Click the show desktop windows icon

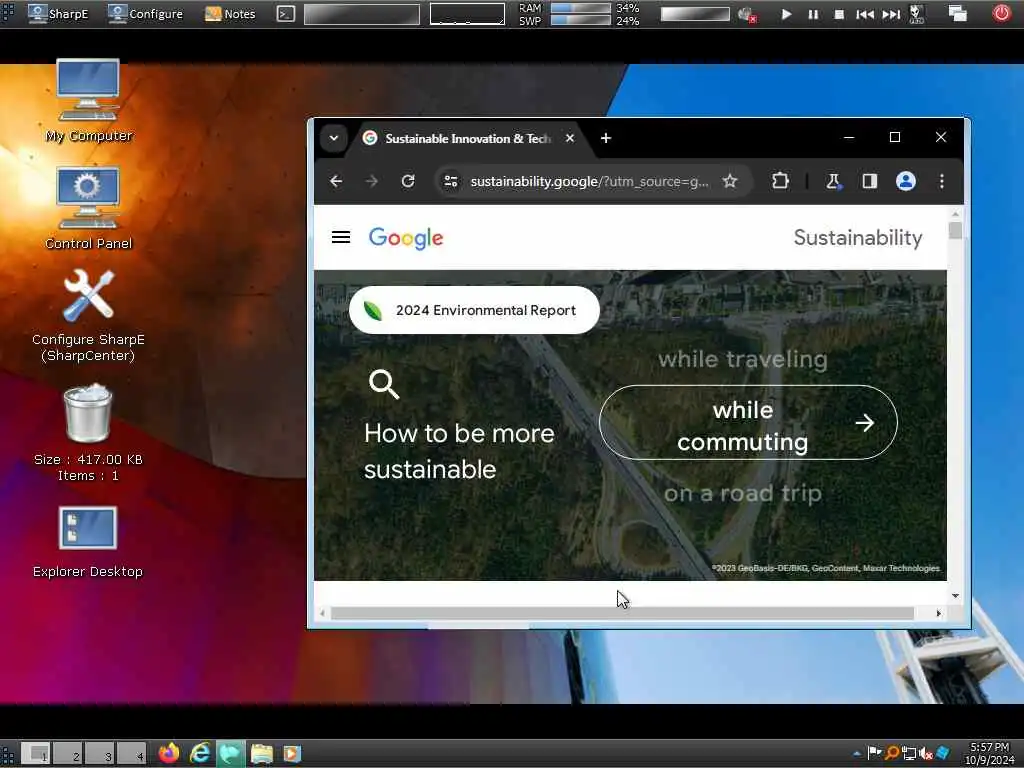[957, 14]
